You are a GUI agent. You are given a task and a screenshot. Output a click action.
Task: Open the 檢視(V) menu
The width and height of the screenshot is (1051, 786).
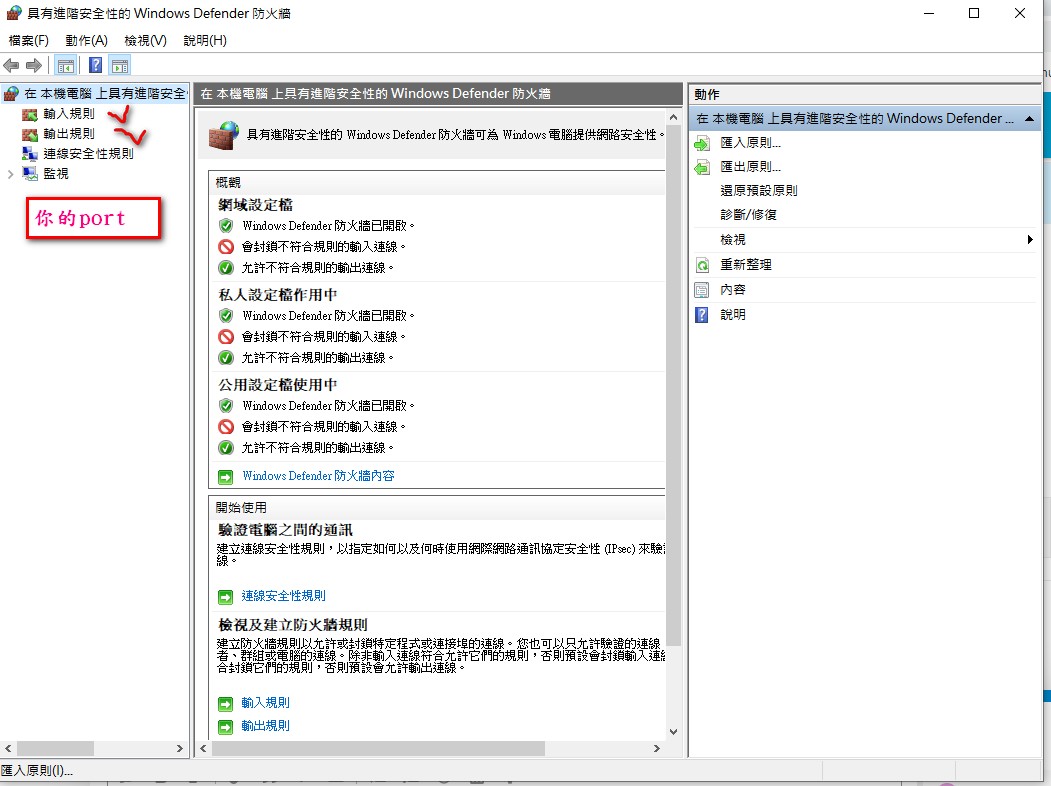point(145,41)
